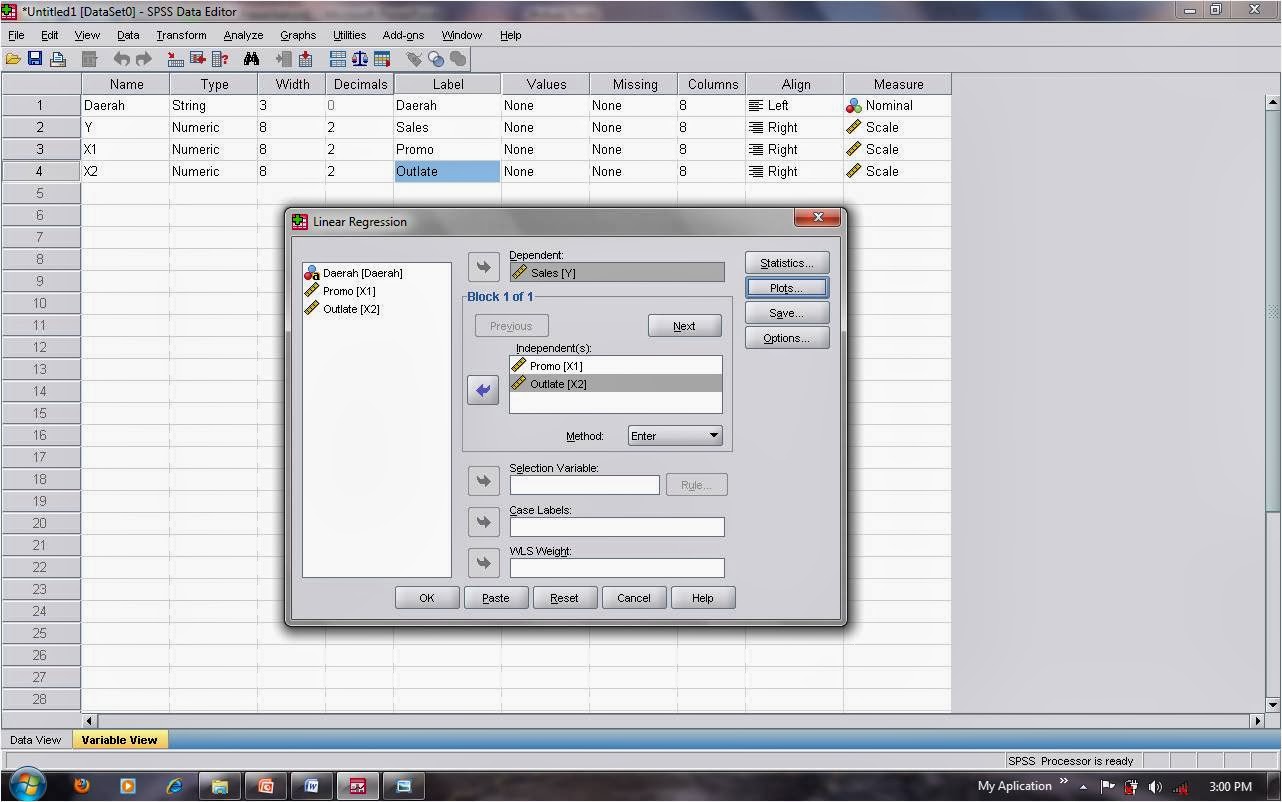Click the Find binoculars icon

(x=251, y=59)
